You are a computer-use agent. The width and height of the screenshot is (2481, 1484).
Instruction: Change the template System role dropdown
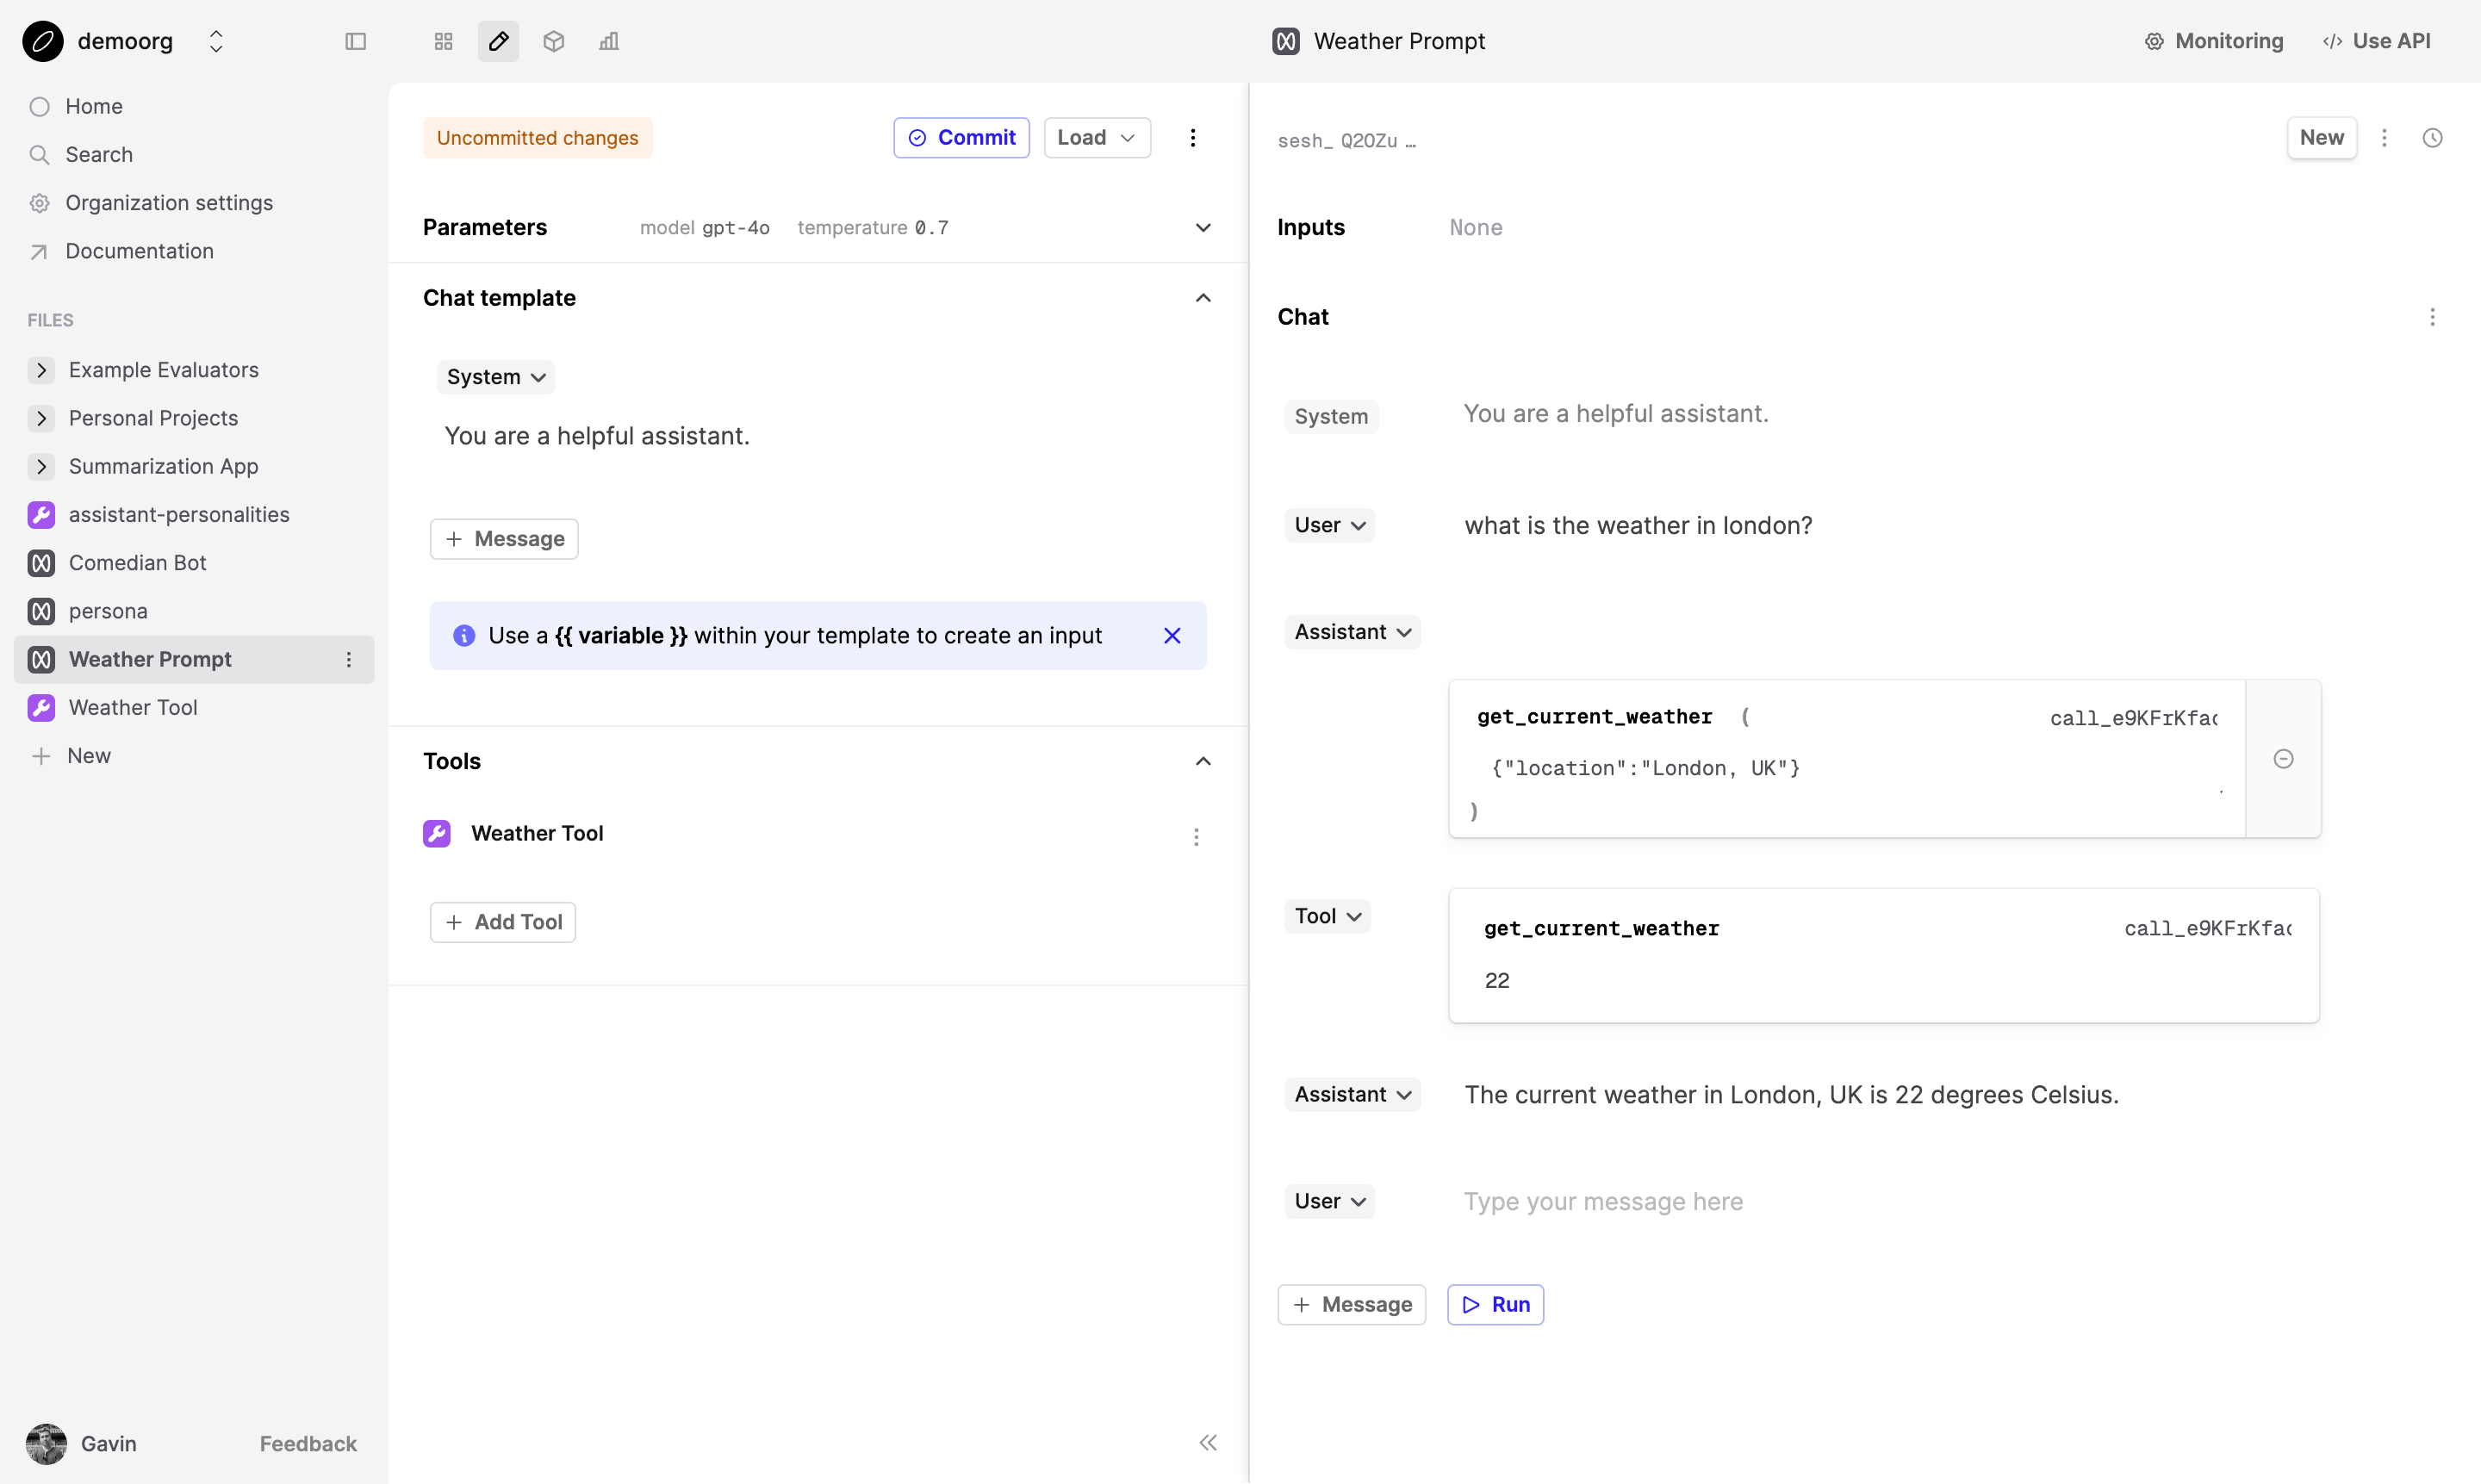coord(496,377)
